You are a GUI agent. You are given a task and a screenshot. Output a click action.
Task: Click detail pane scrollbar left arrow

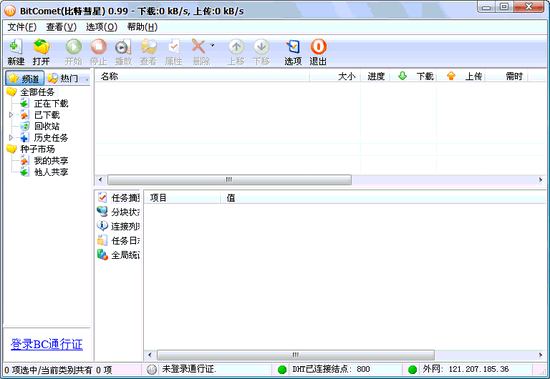(150, 355)
